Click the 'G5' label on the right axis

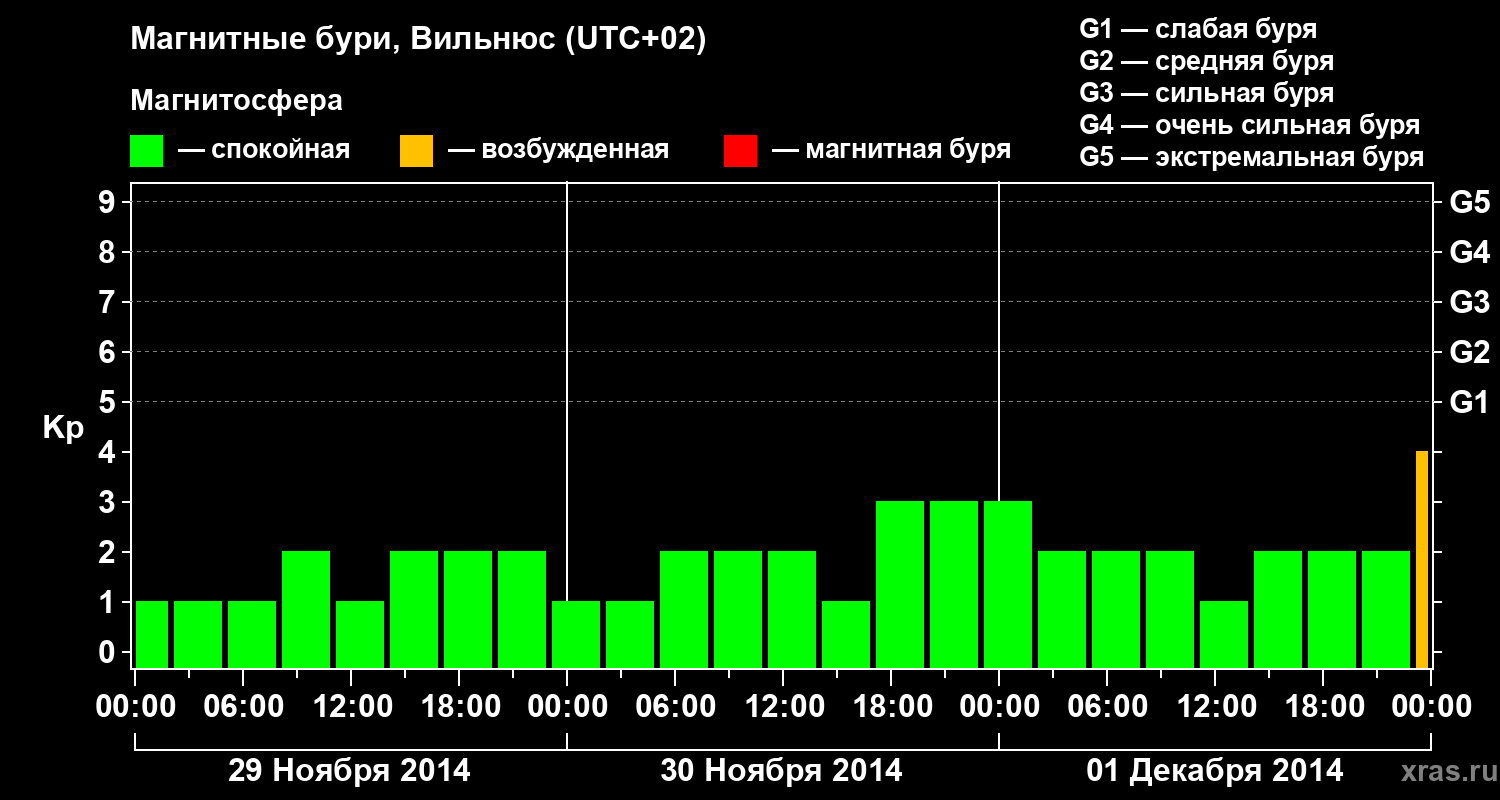[1469, 202]
